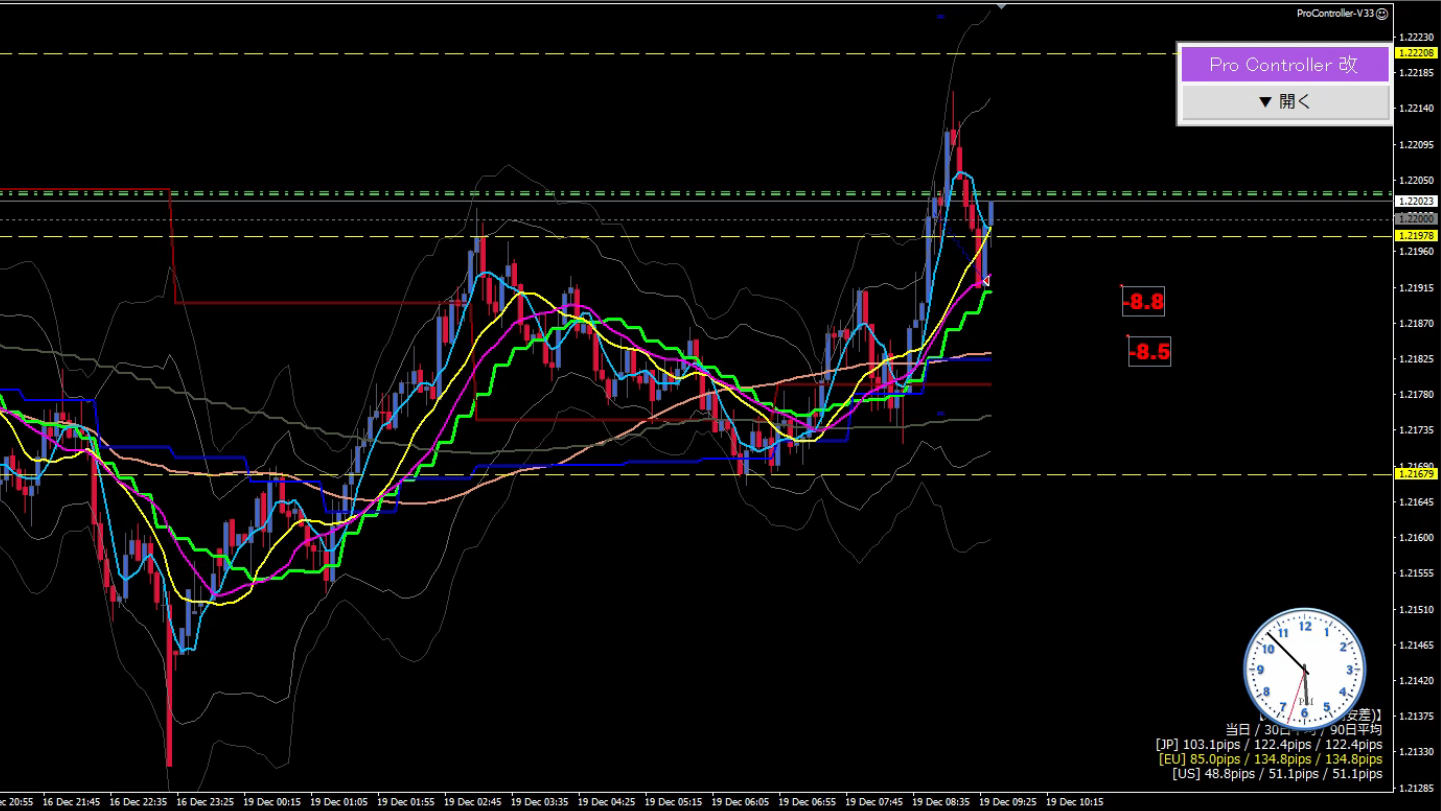
Task: Click the 19 Dec 02:45 time label
Action: click(472, 802)
